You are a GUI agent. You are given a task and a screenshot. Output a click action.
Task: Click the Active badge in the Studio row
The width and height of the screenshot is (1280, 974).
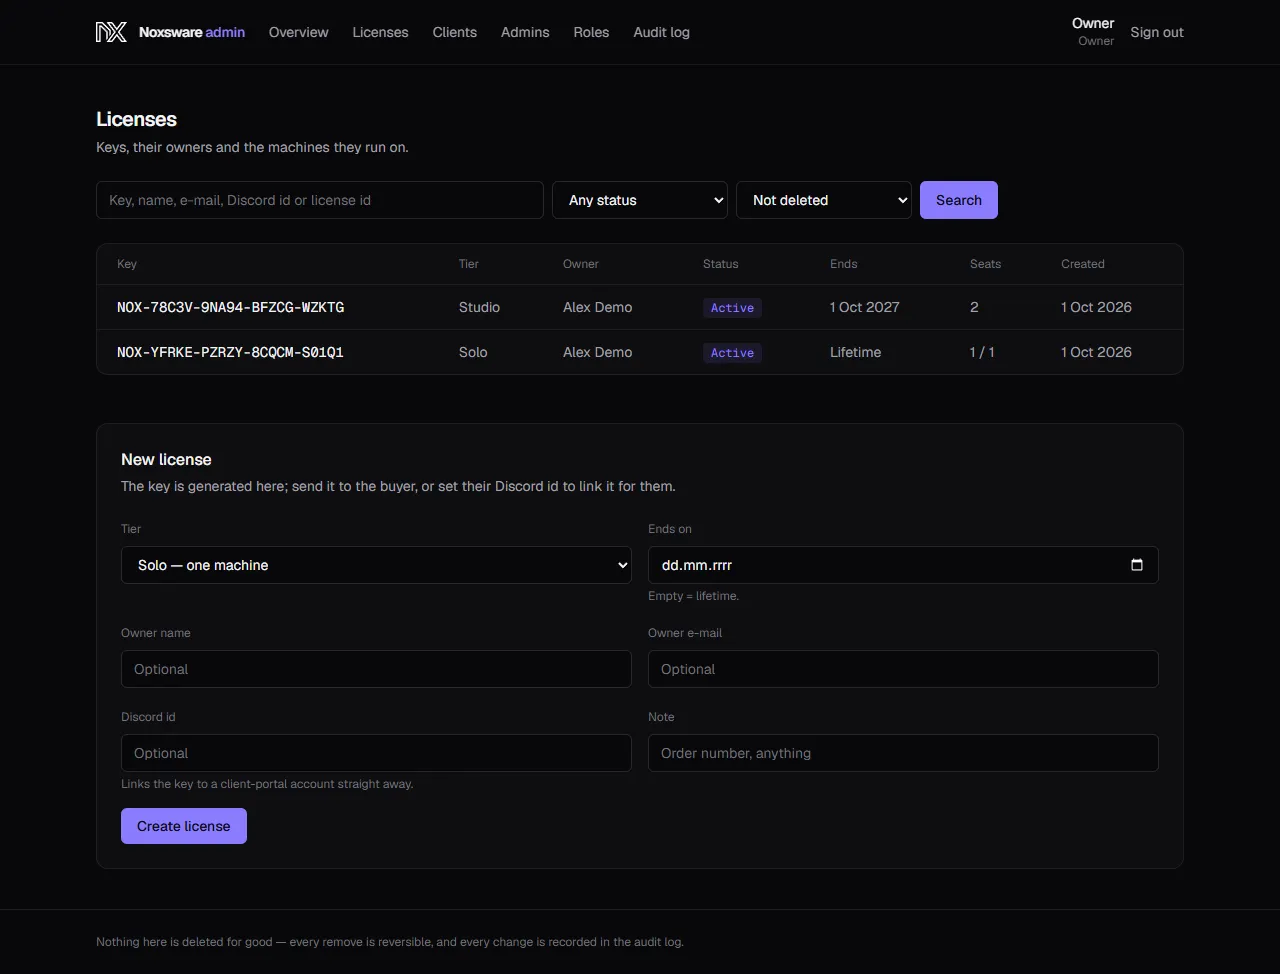[732, 308]
